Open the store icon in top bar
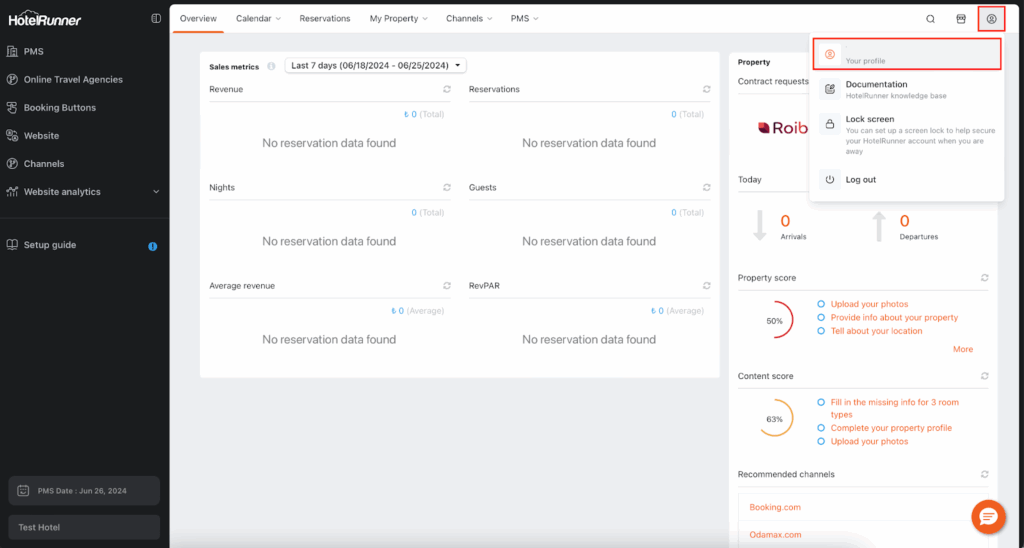This screenshot has width=1024, height=548. (x=961, y=19)
